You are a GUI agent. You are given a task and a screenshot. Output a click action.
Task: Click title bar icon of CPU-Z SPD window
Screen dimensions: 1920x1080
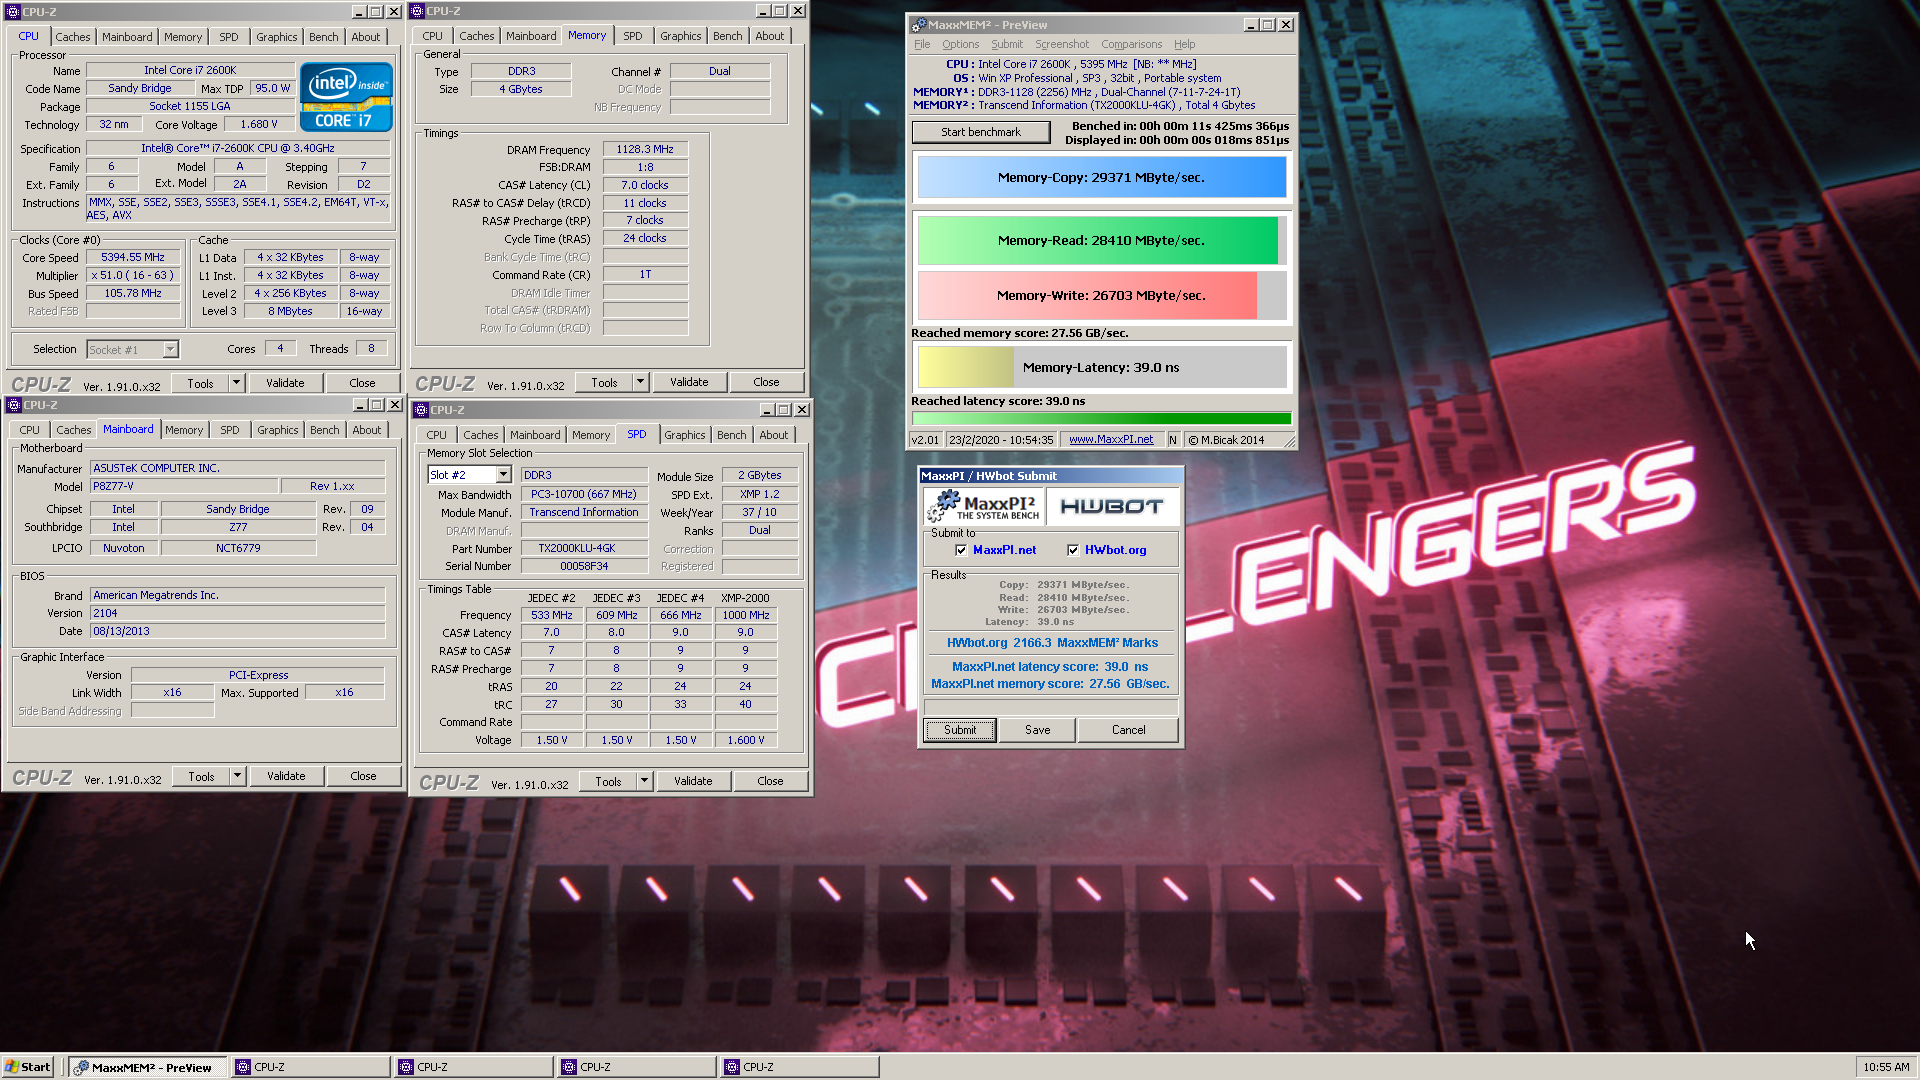(421, 410)
